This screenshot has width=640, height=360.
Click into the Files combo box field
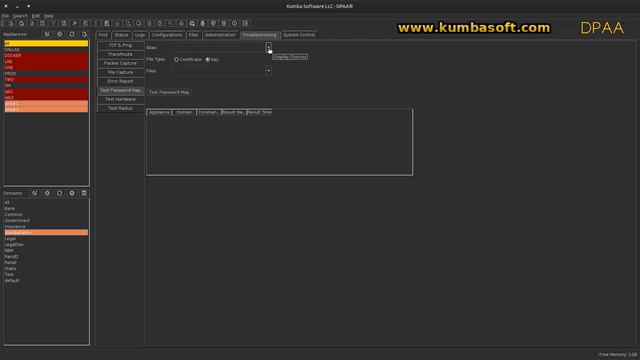click(x=218, y=71)
